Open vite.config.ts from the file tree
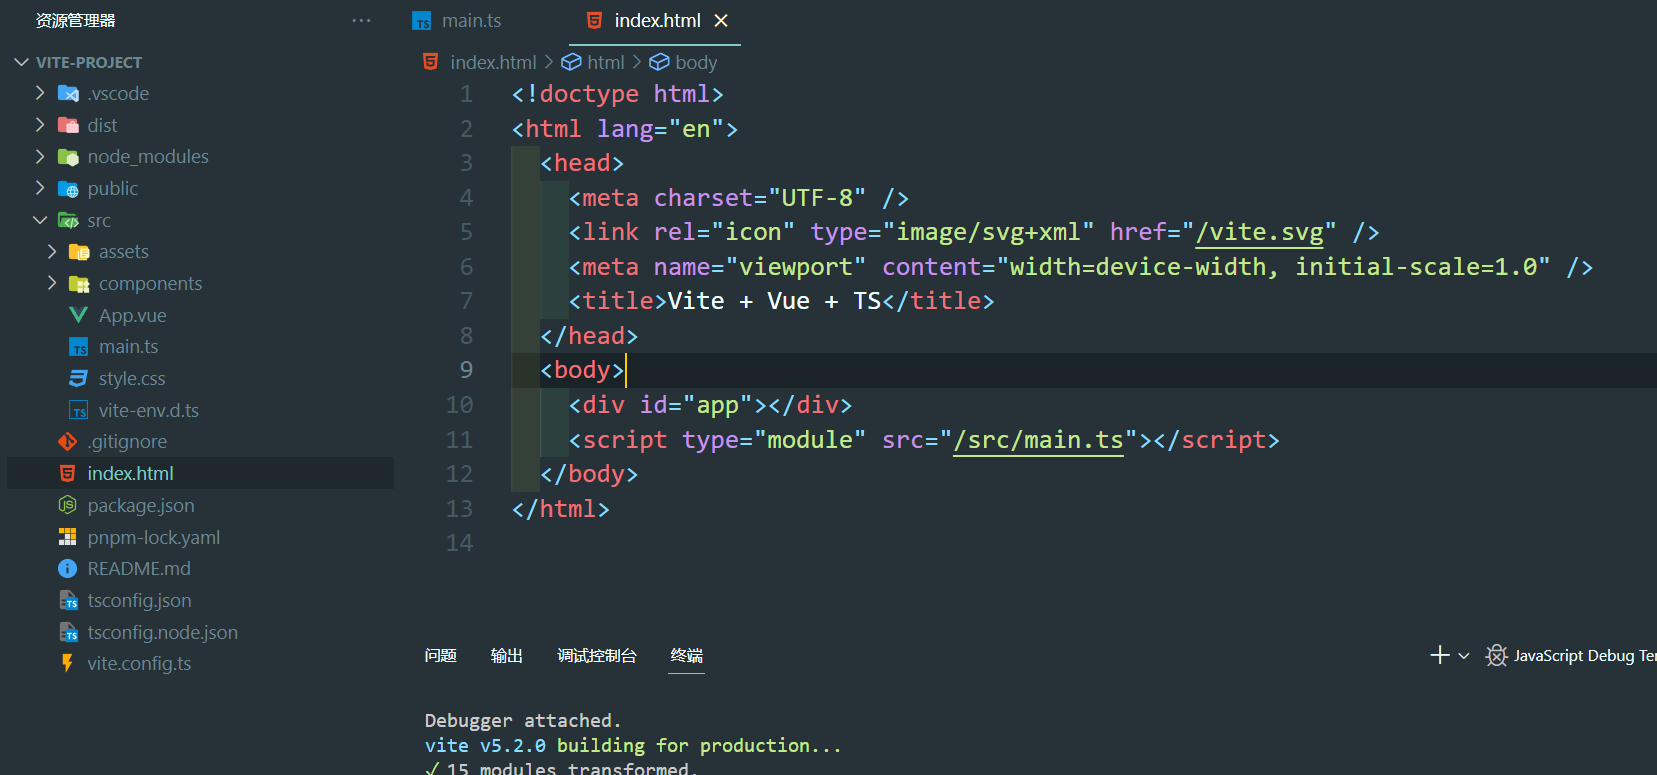 click(139, 664)
